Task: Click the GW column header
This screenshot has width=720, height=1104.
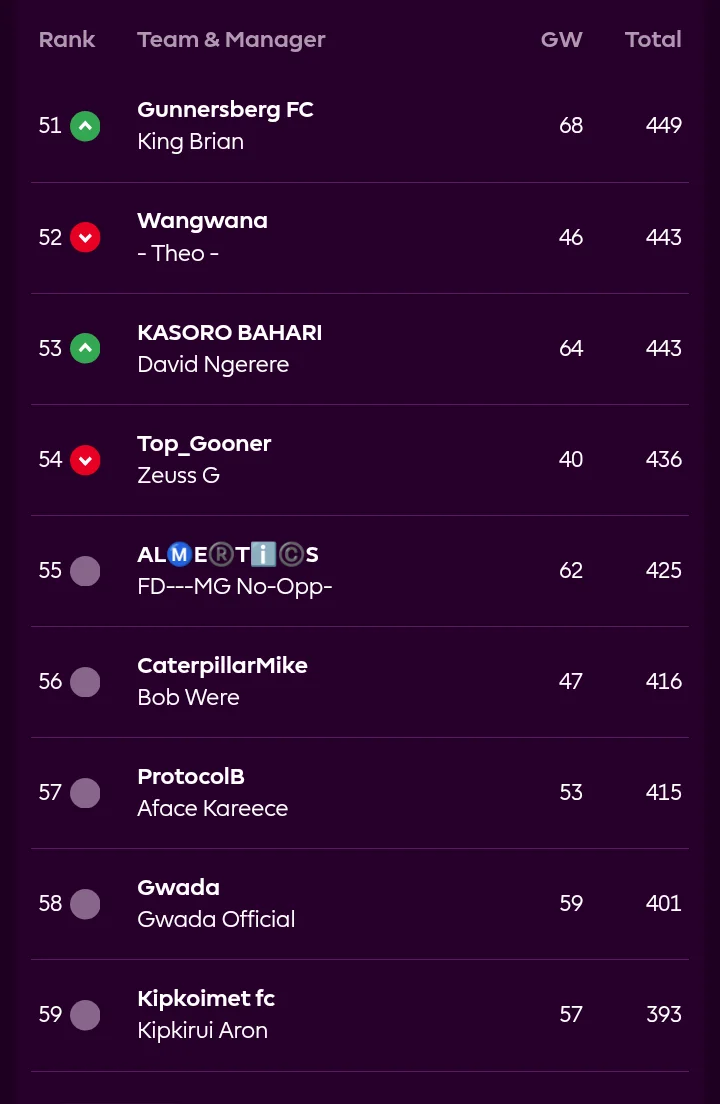Action: [x=561, y=40]
